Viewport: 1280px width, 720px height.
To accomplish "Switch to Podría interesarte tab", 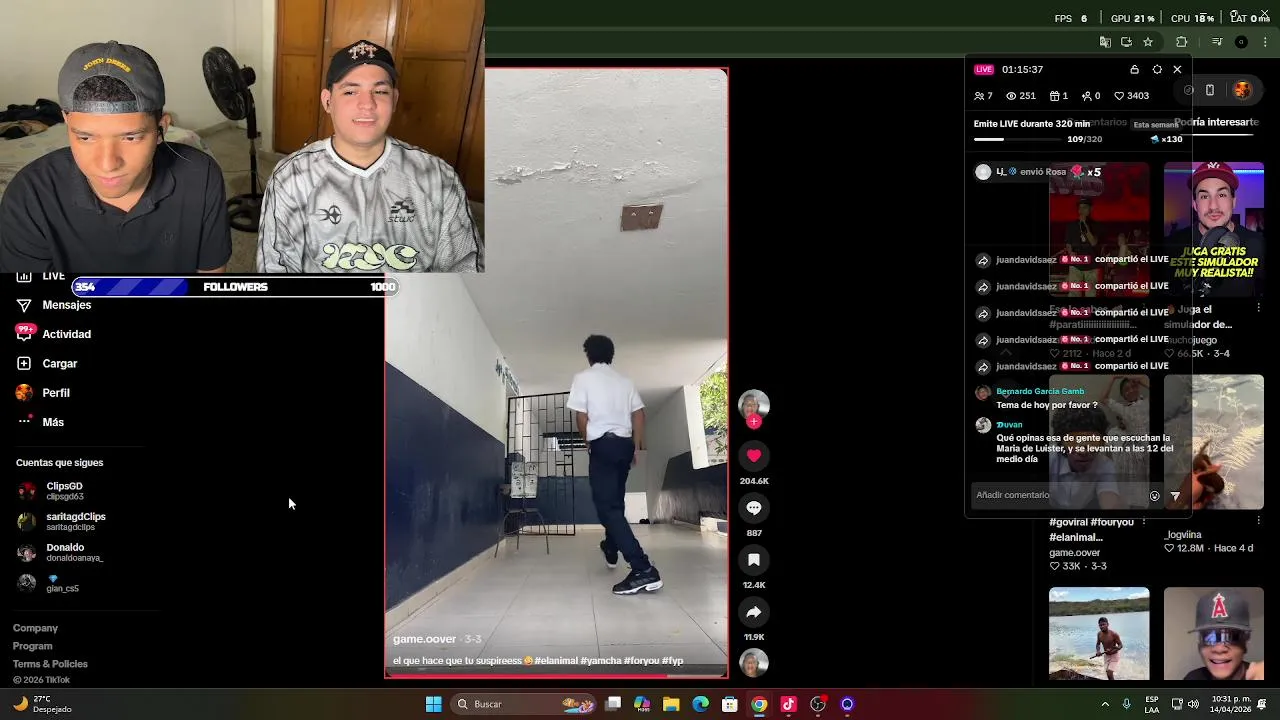I will tap(1219, 122).
